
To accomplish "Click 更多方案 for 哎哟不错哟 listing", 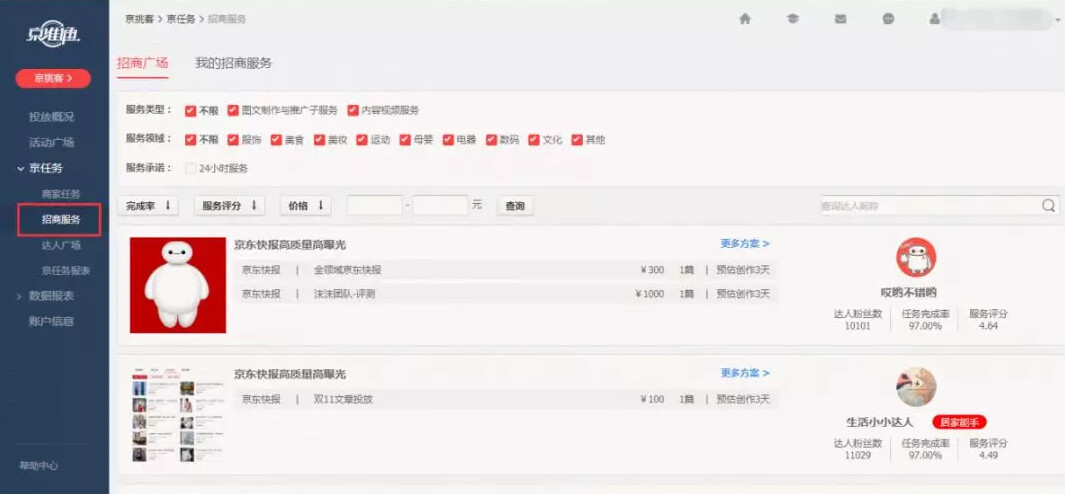I will [744, 243].
